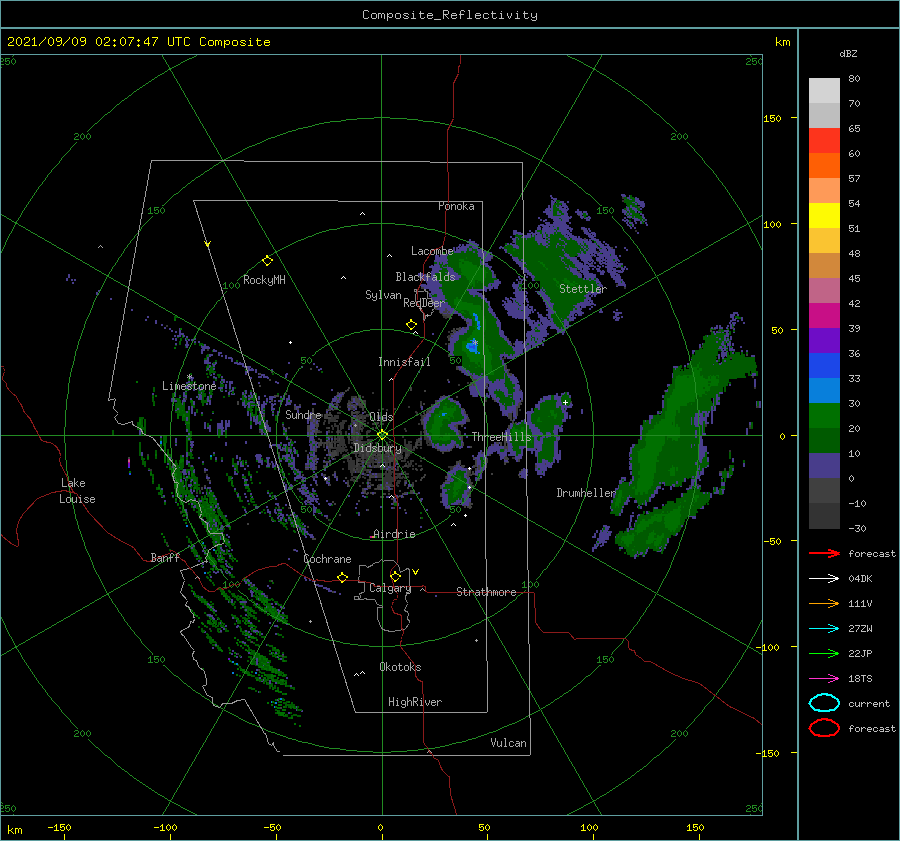Click the Composite_Reflectivity title text

point(450,15)
